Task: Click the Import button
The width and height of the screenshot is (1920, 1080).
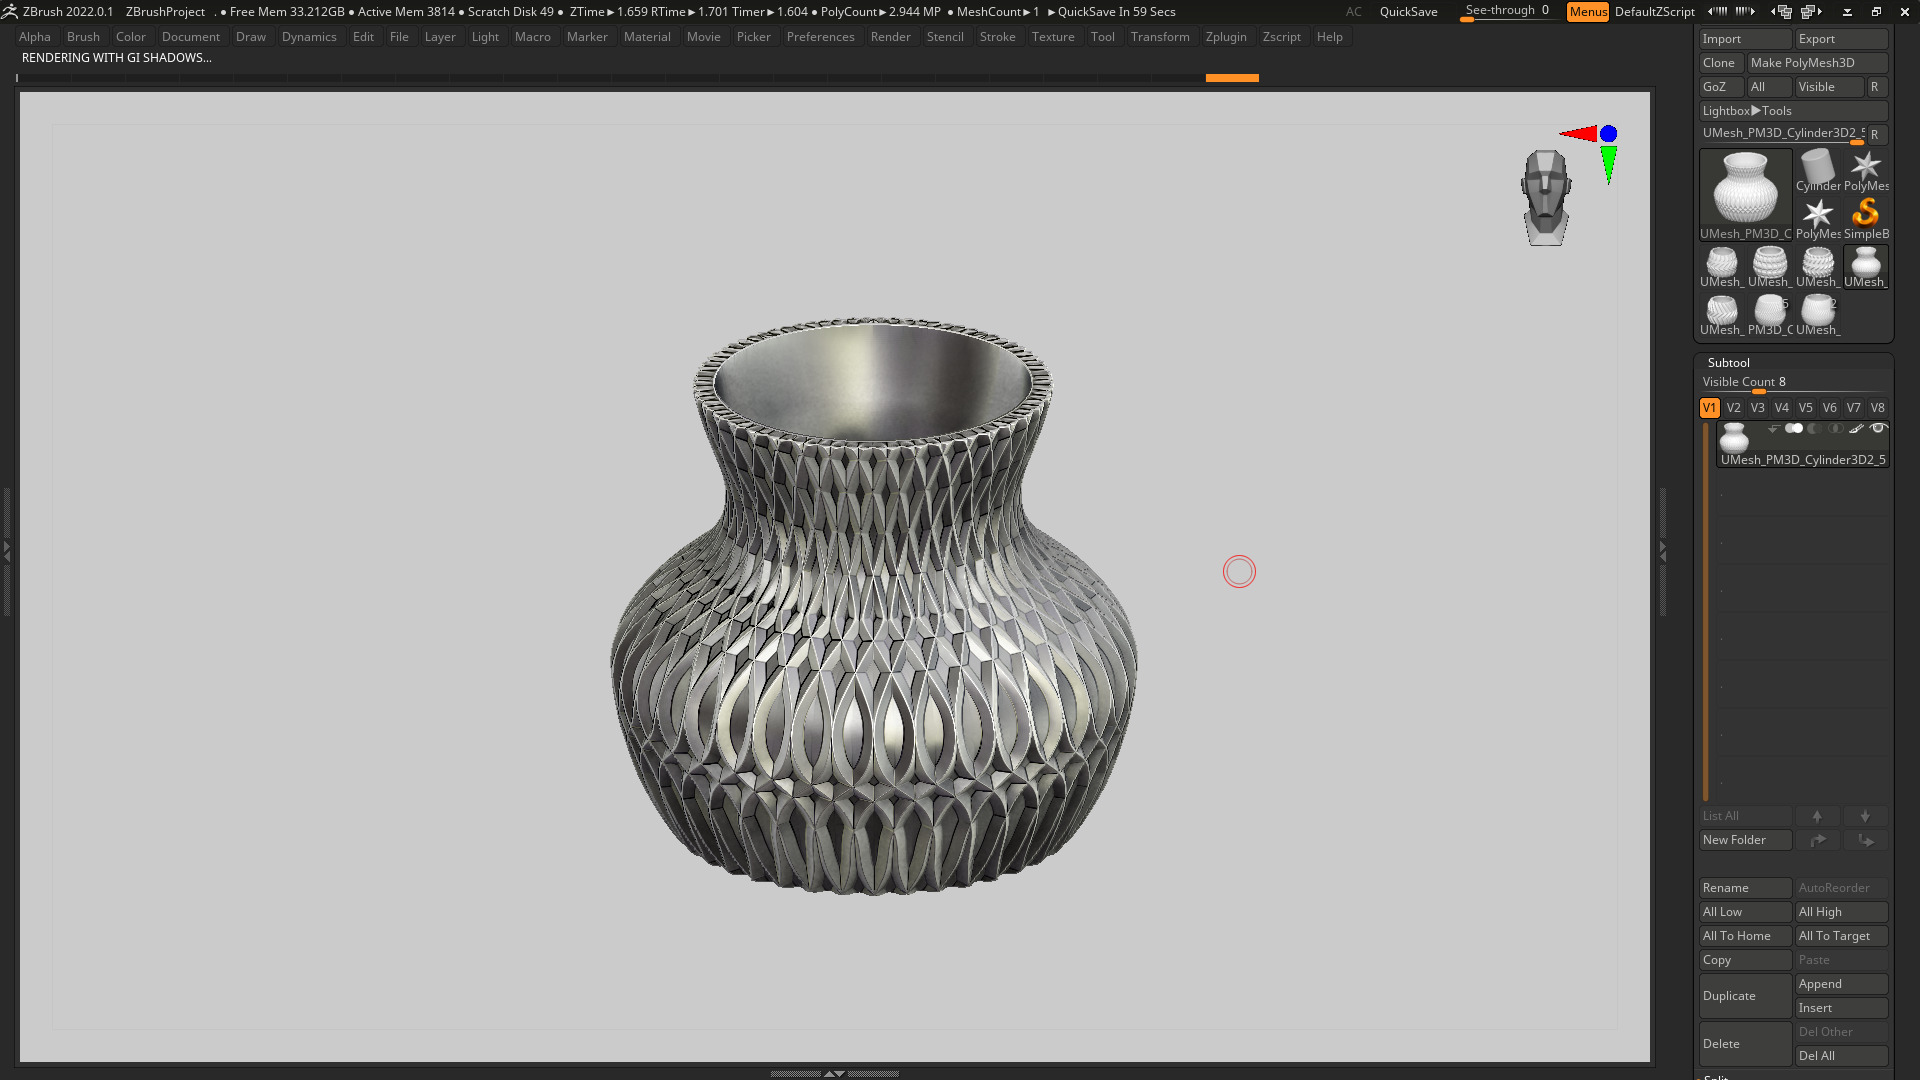Action: pyautogui.click(x=1746, y=39)
